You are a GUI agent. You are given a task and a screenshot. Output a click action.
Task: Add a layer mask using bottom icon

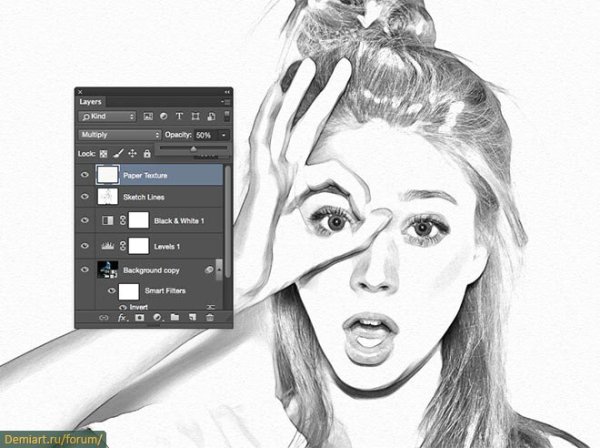[140, 317]
